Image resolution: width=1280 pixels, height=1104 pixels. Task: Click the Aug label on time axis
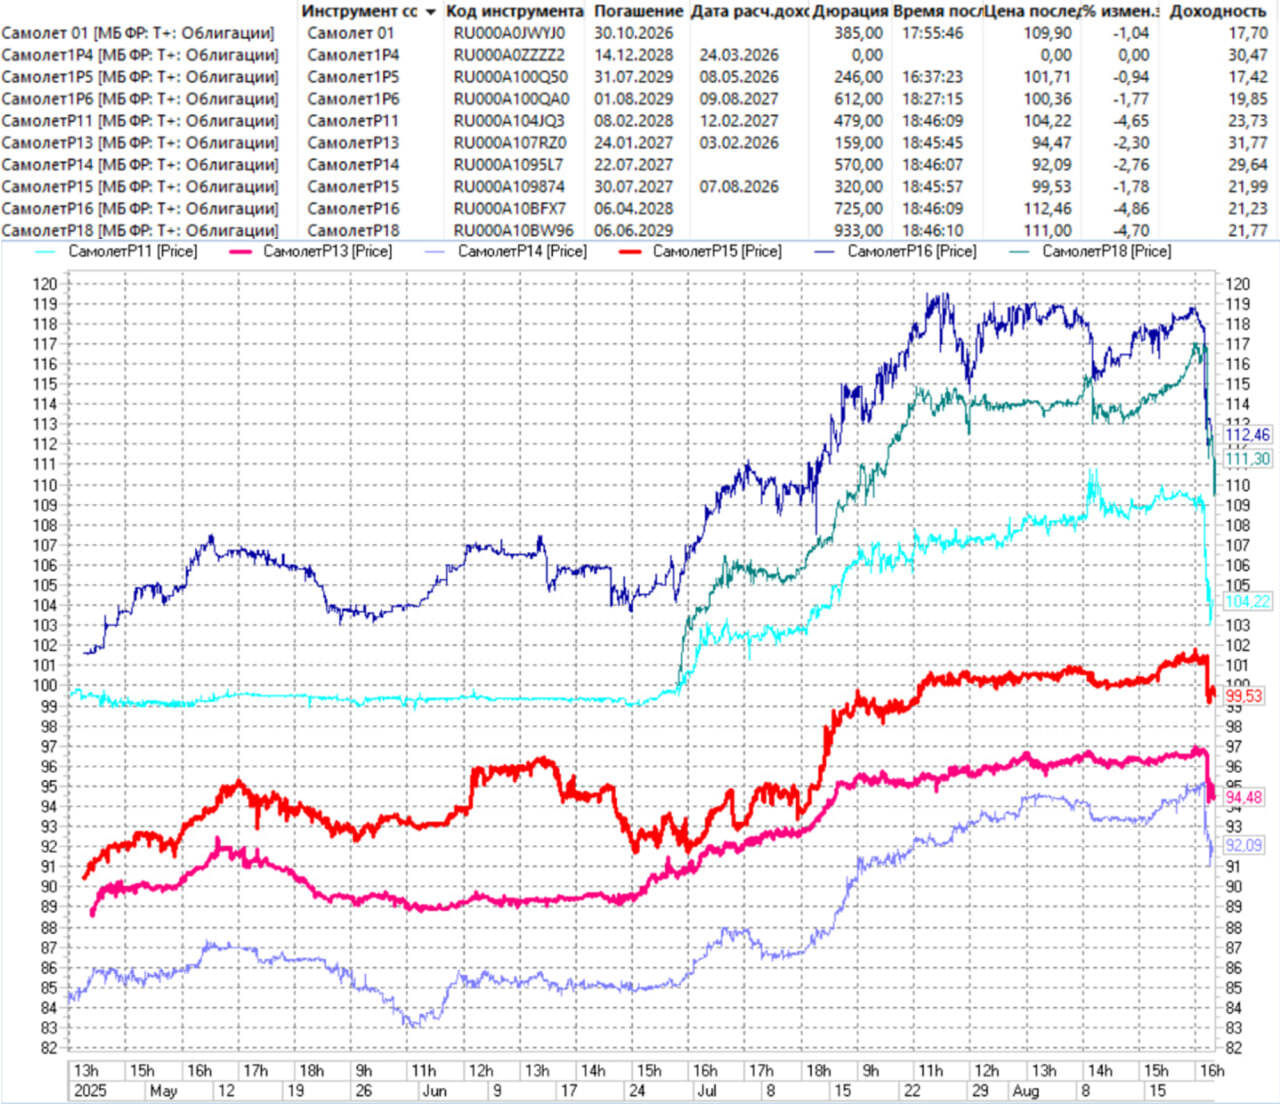(x=1026, y=1090)
